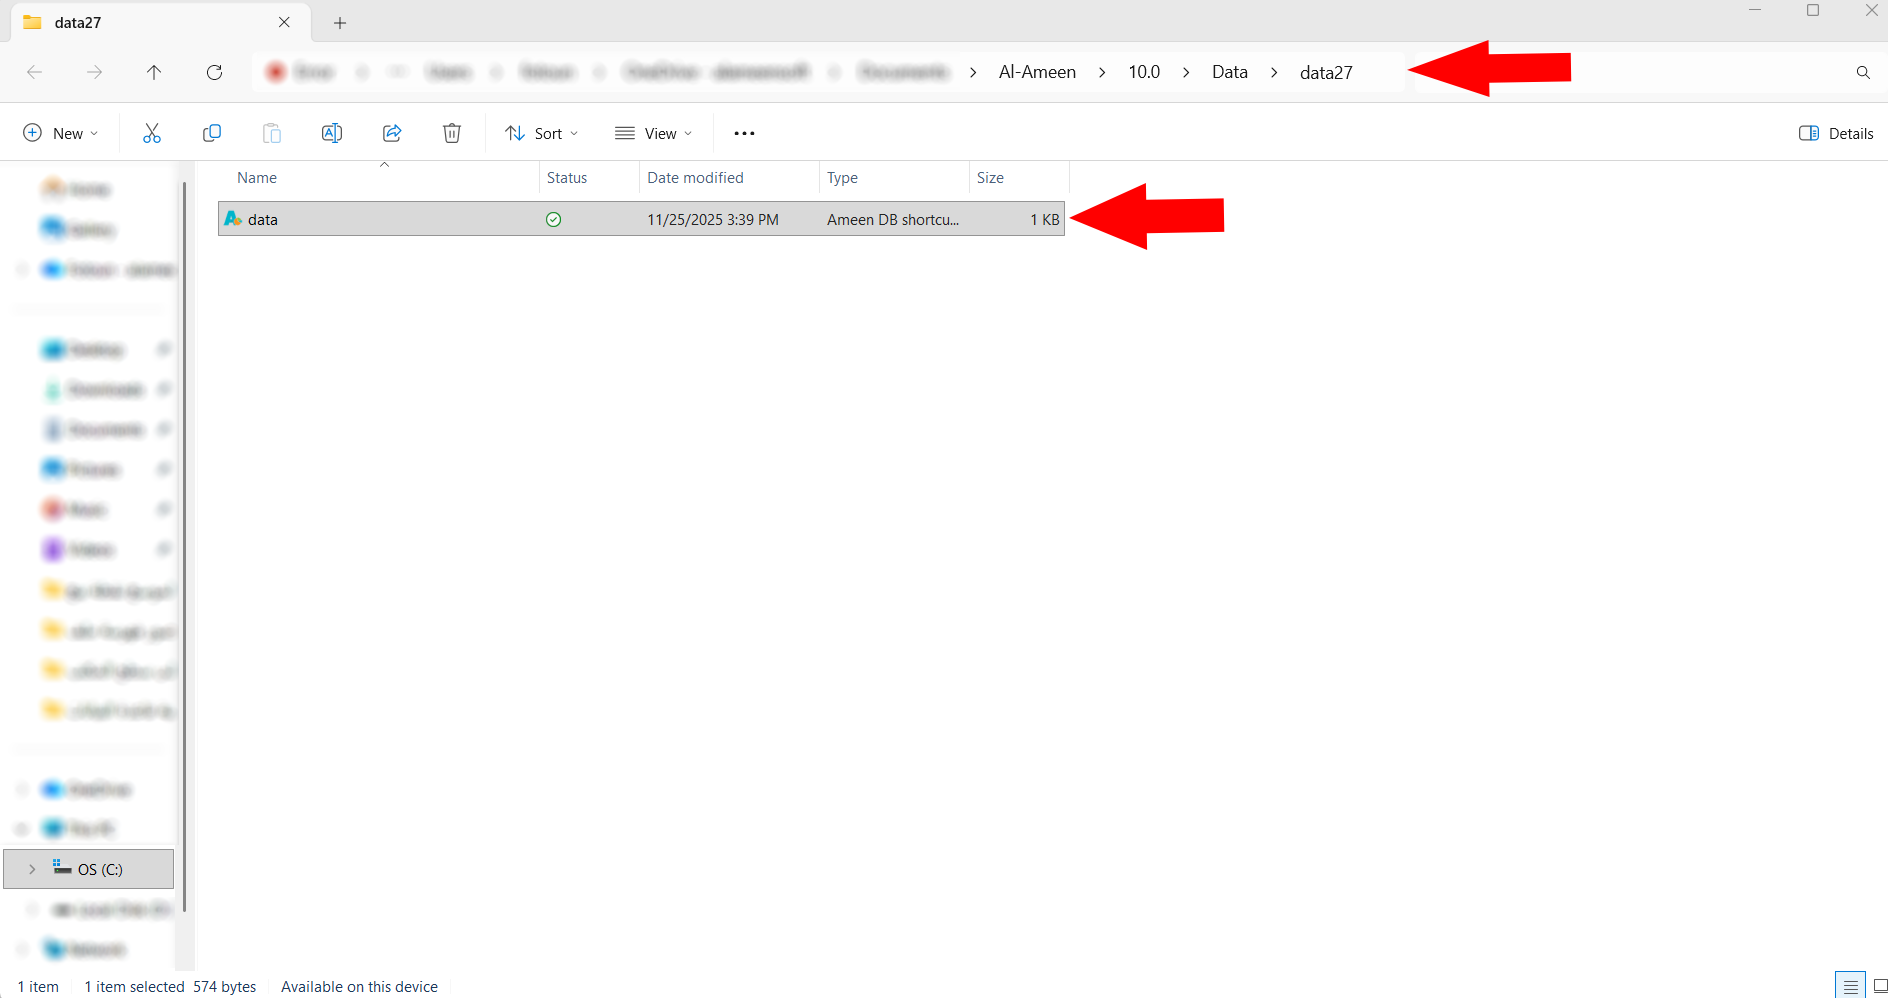Click the Copy icon in toolbar

pyautogui.click(x=212, y=133)
